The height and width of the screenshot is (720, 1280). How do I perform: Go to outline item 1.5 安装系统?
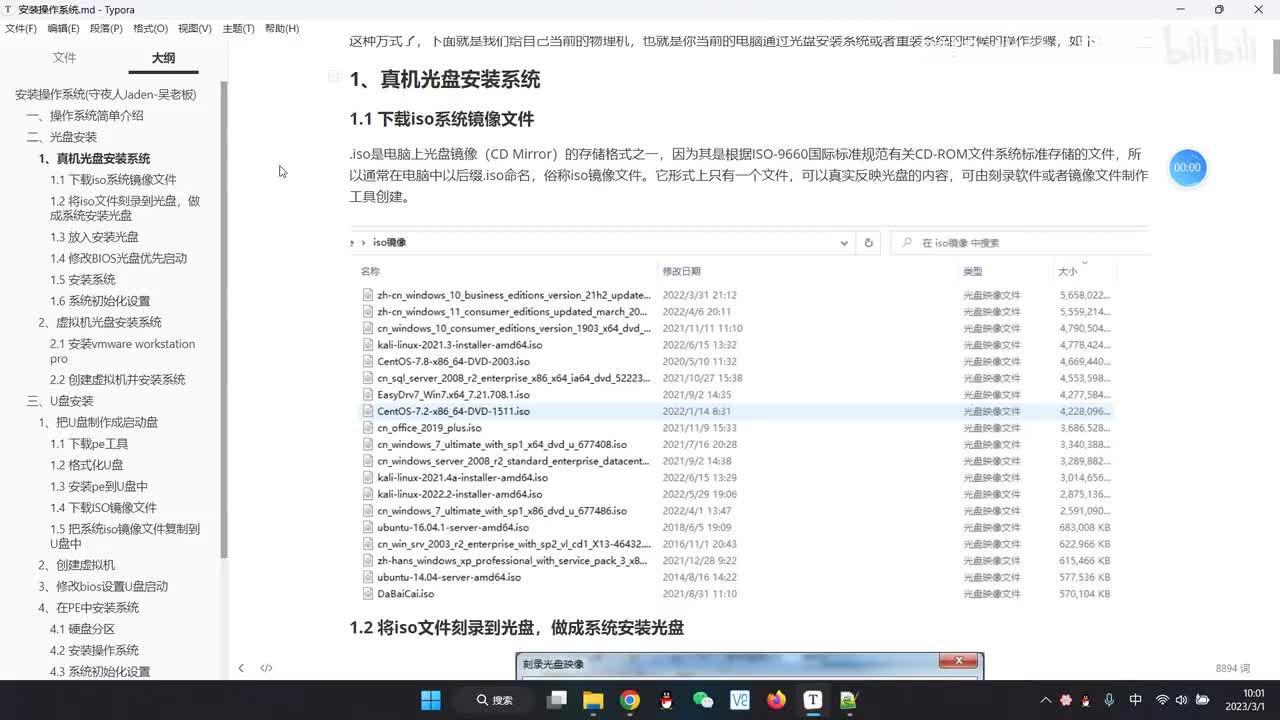pos(82,280)
